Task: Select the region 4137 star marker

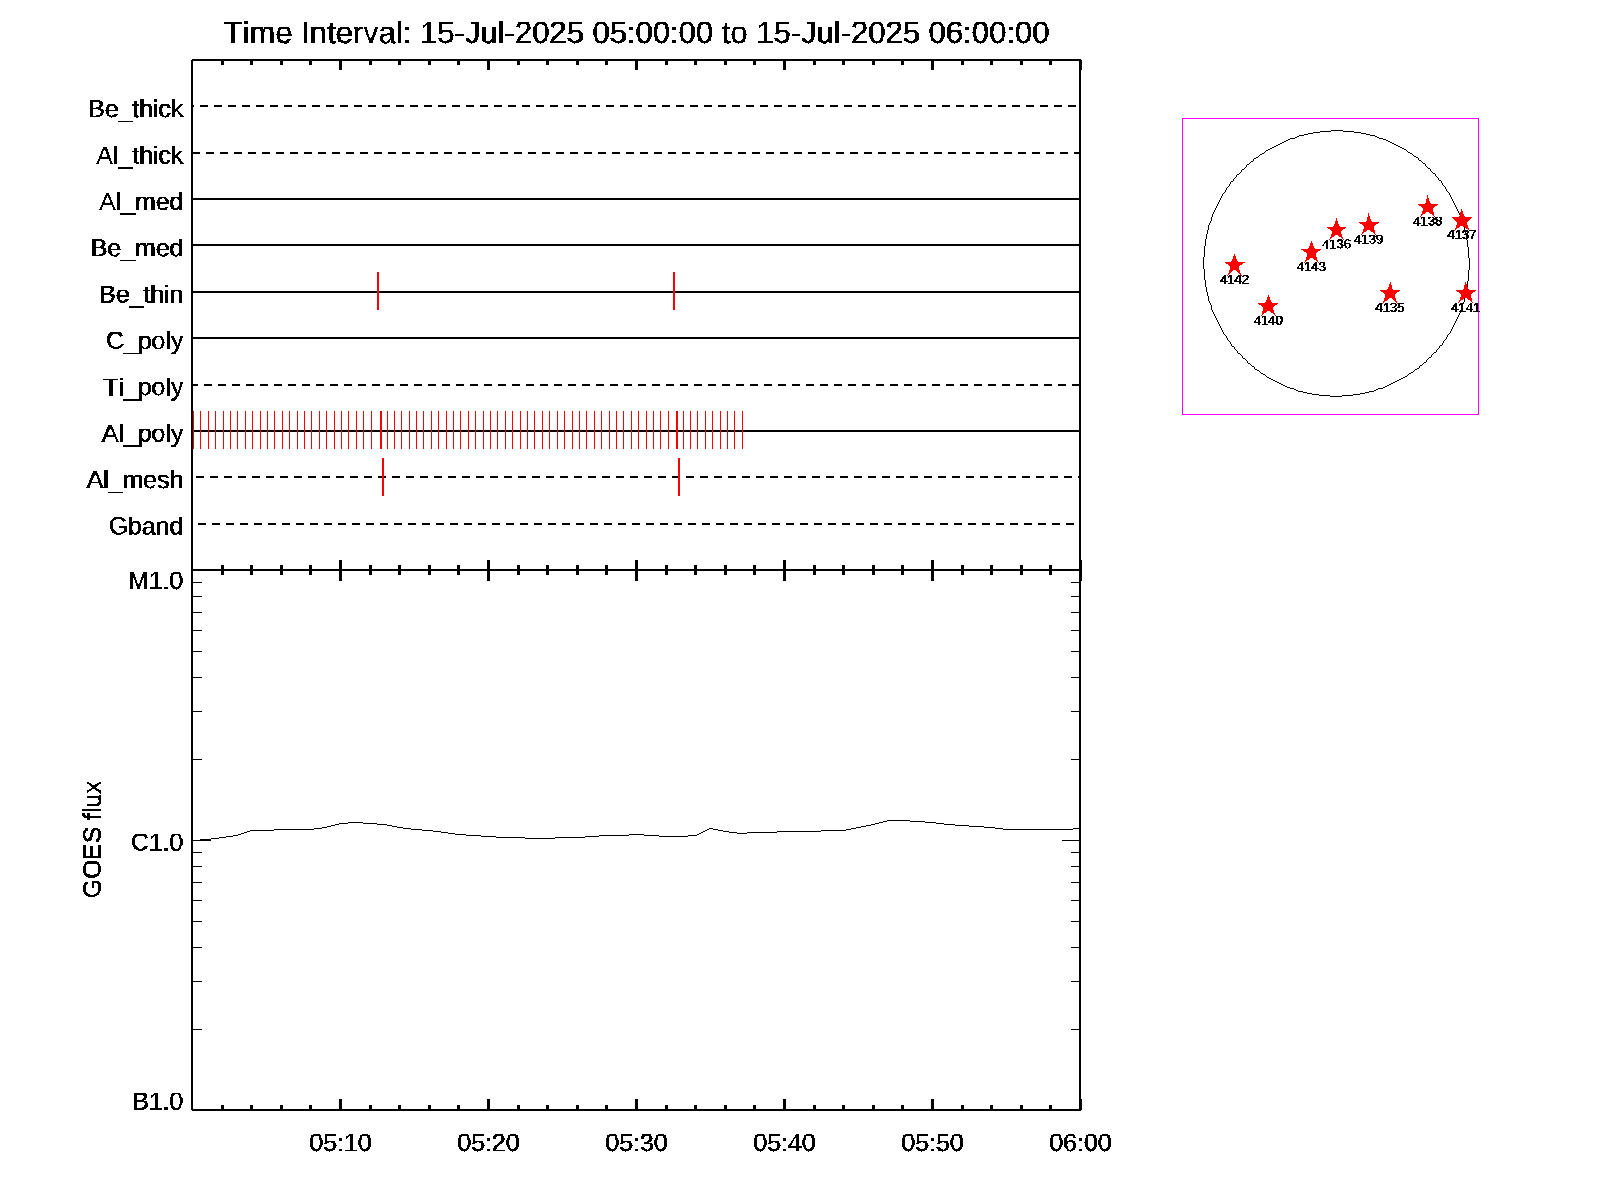Action: [1461, 220]
